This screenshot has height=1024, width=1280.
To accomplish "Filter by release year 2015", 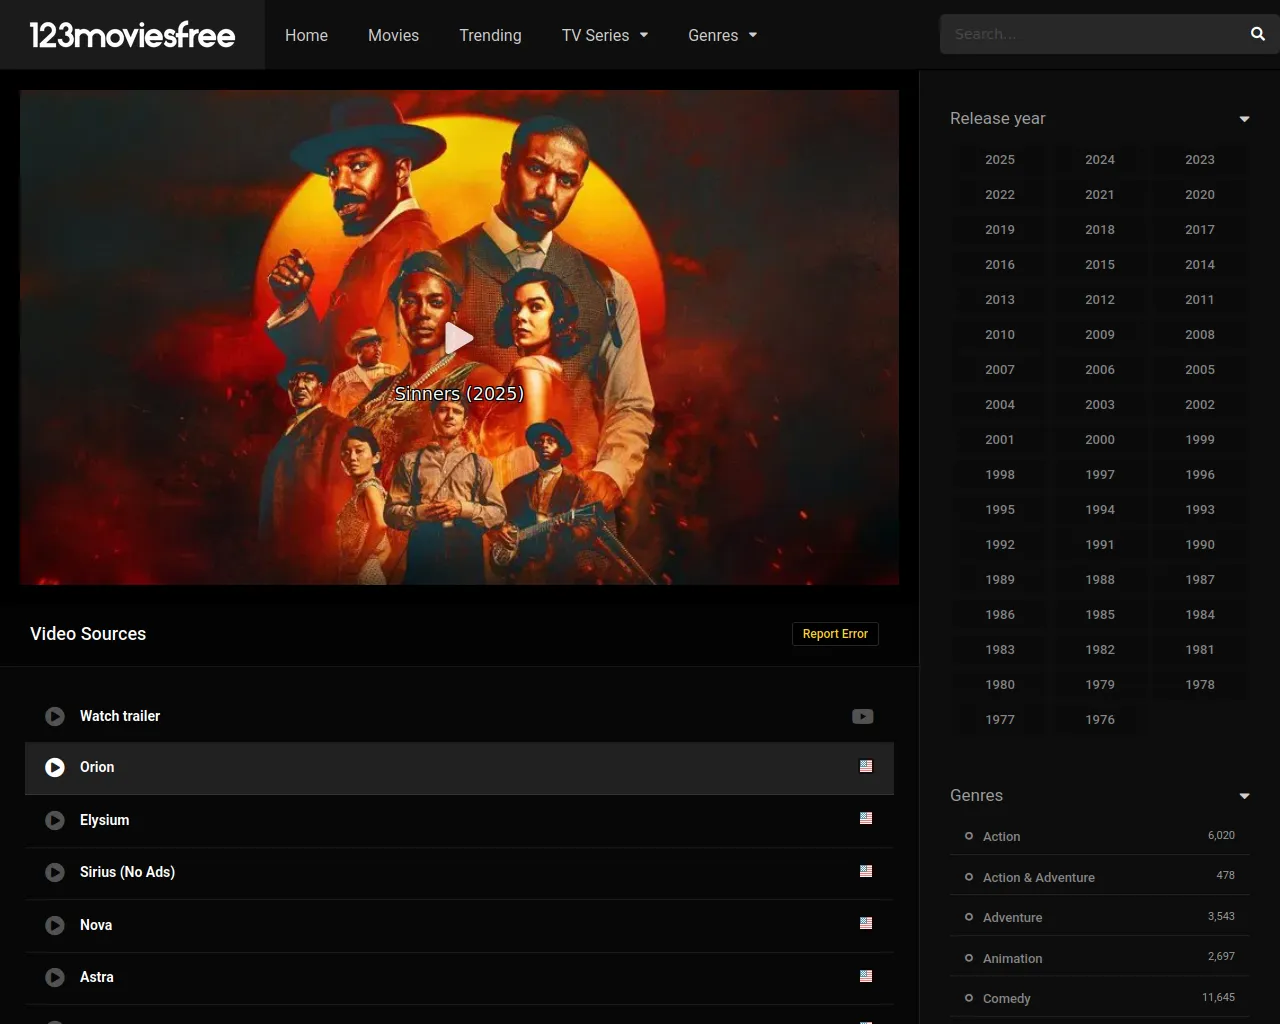I will pyautogui.click(x=1100, y=264).
